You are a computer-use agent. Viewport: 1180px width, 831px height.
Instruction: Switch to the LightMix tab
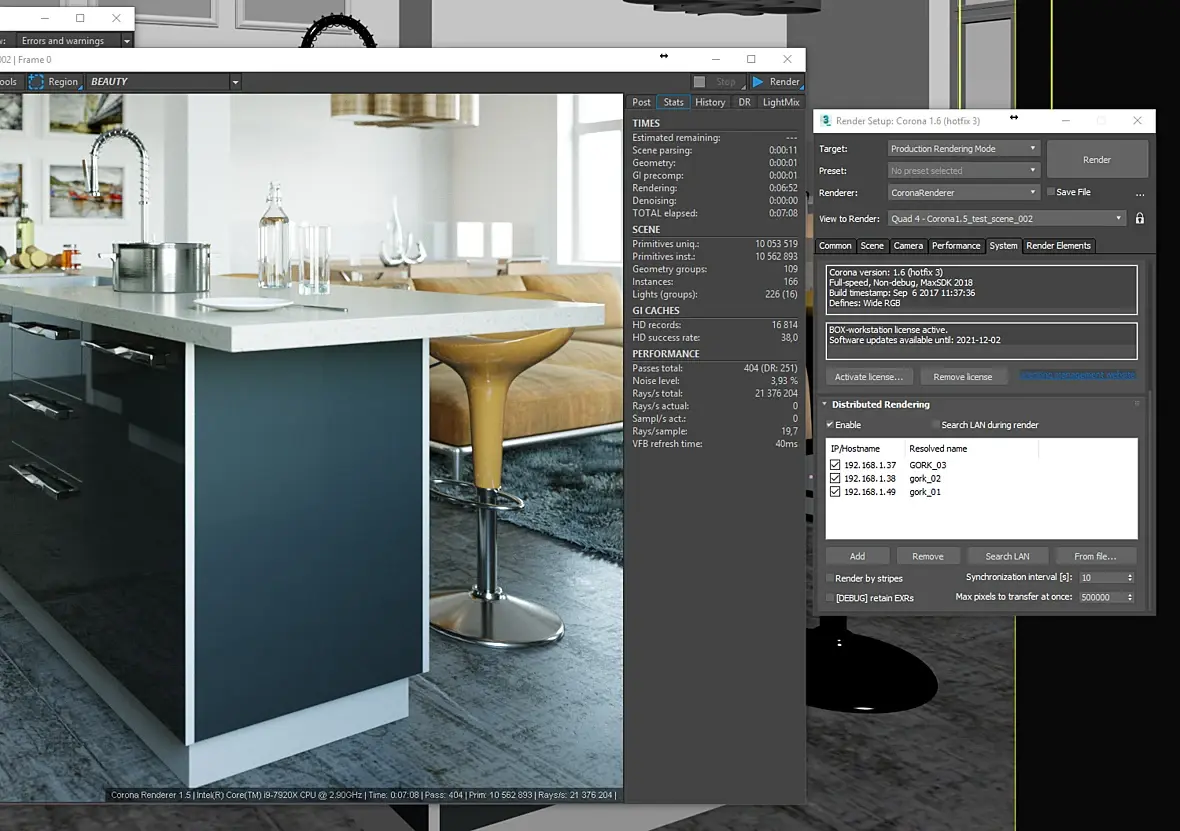[x=780, y=102]
